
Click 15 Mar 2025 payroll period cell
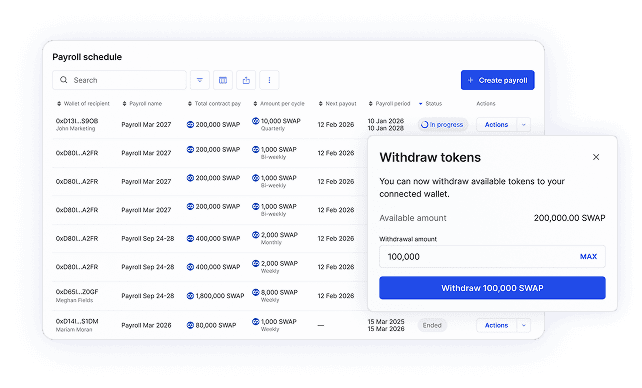click(x=386, y=322)
